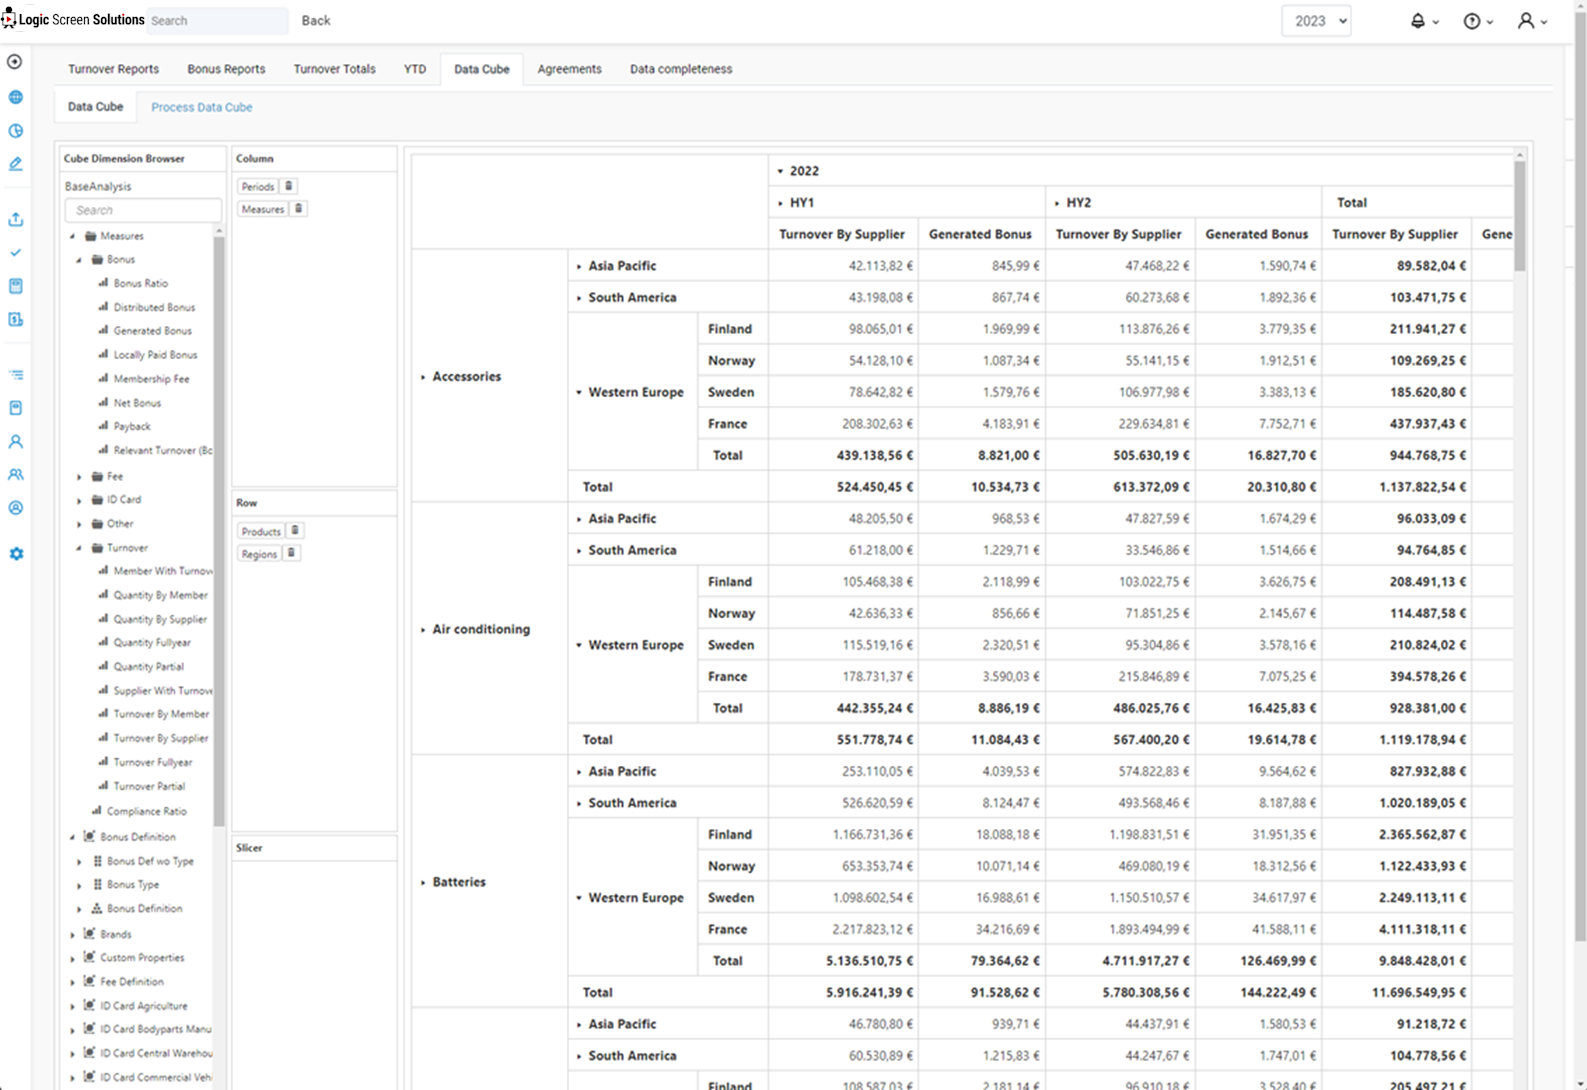Open the calculator icon in sidebar
The height and width of the screenshot is (1090, 1587).
click(15, 286)
